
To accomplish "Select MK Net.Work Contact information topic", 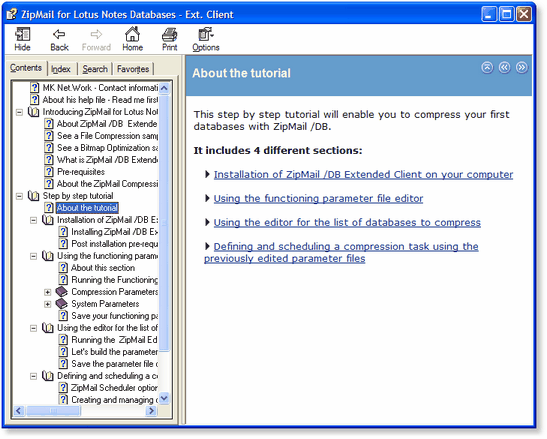I will tap(100, 88).
